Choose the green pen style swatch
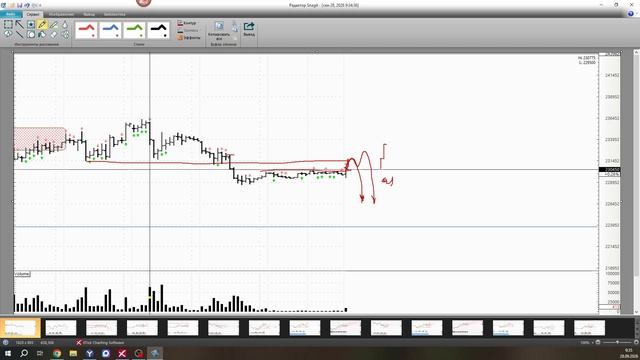The height and width of the screenshot is (360, 640). [x=135, y=30]
